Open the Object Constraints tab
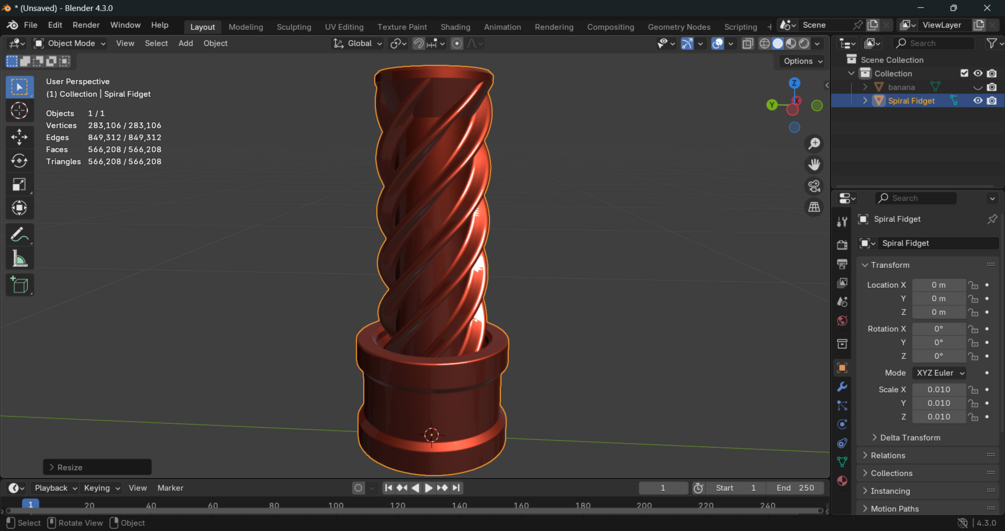The width and height of the screenshot is (1005, 531). (842, 443)
